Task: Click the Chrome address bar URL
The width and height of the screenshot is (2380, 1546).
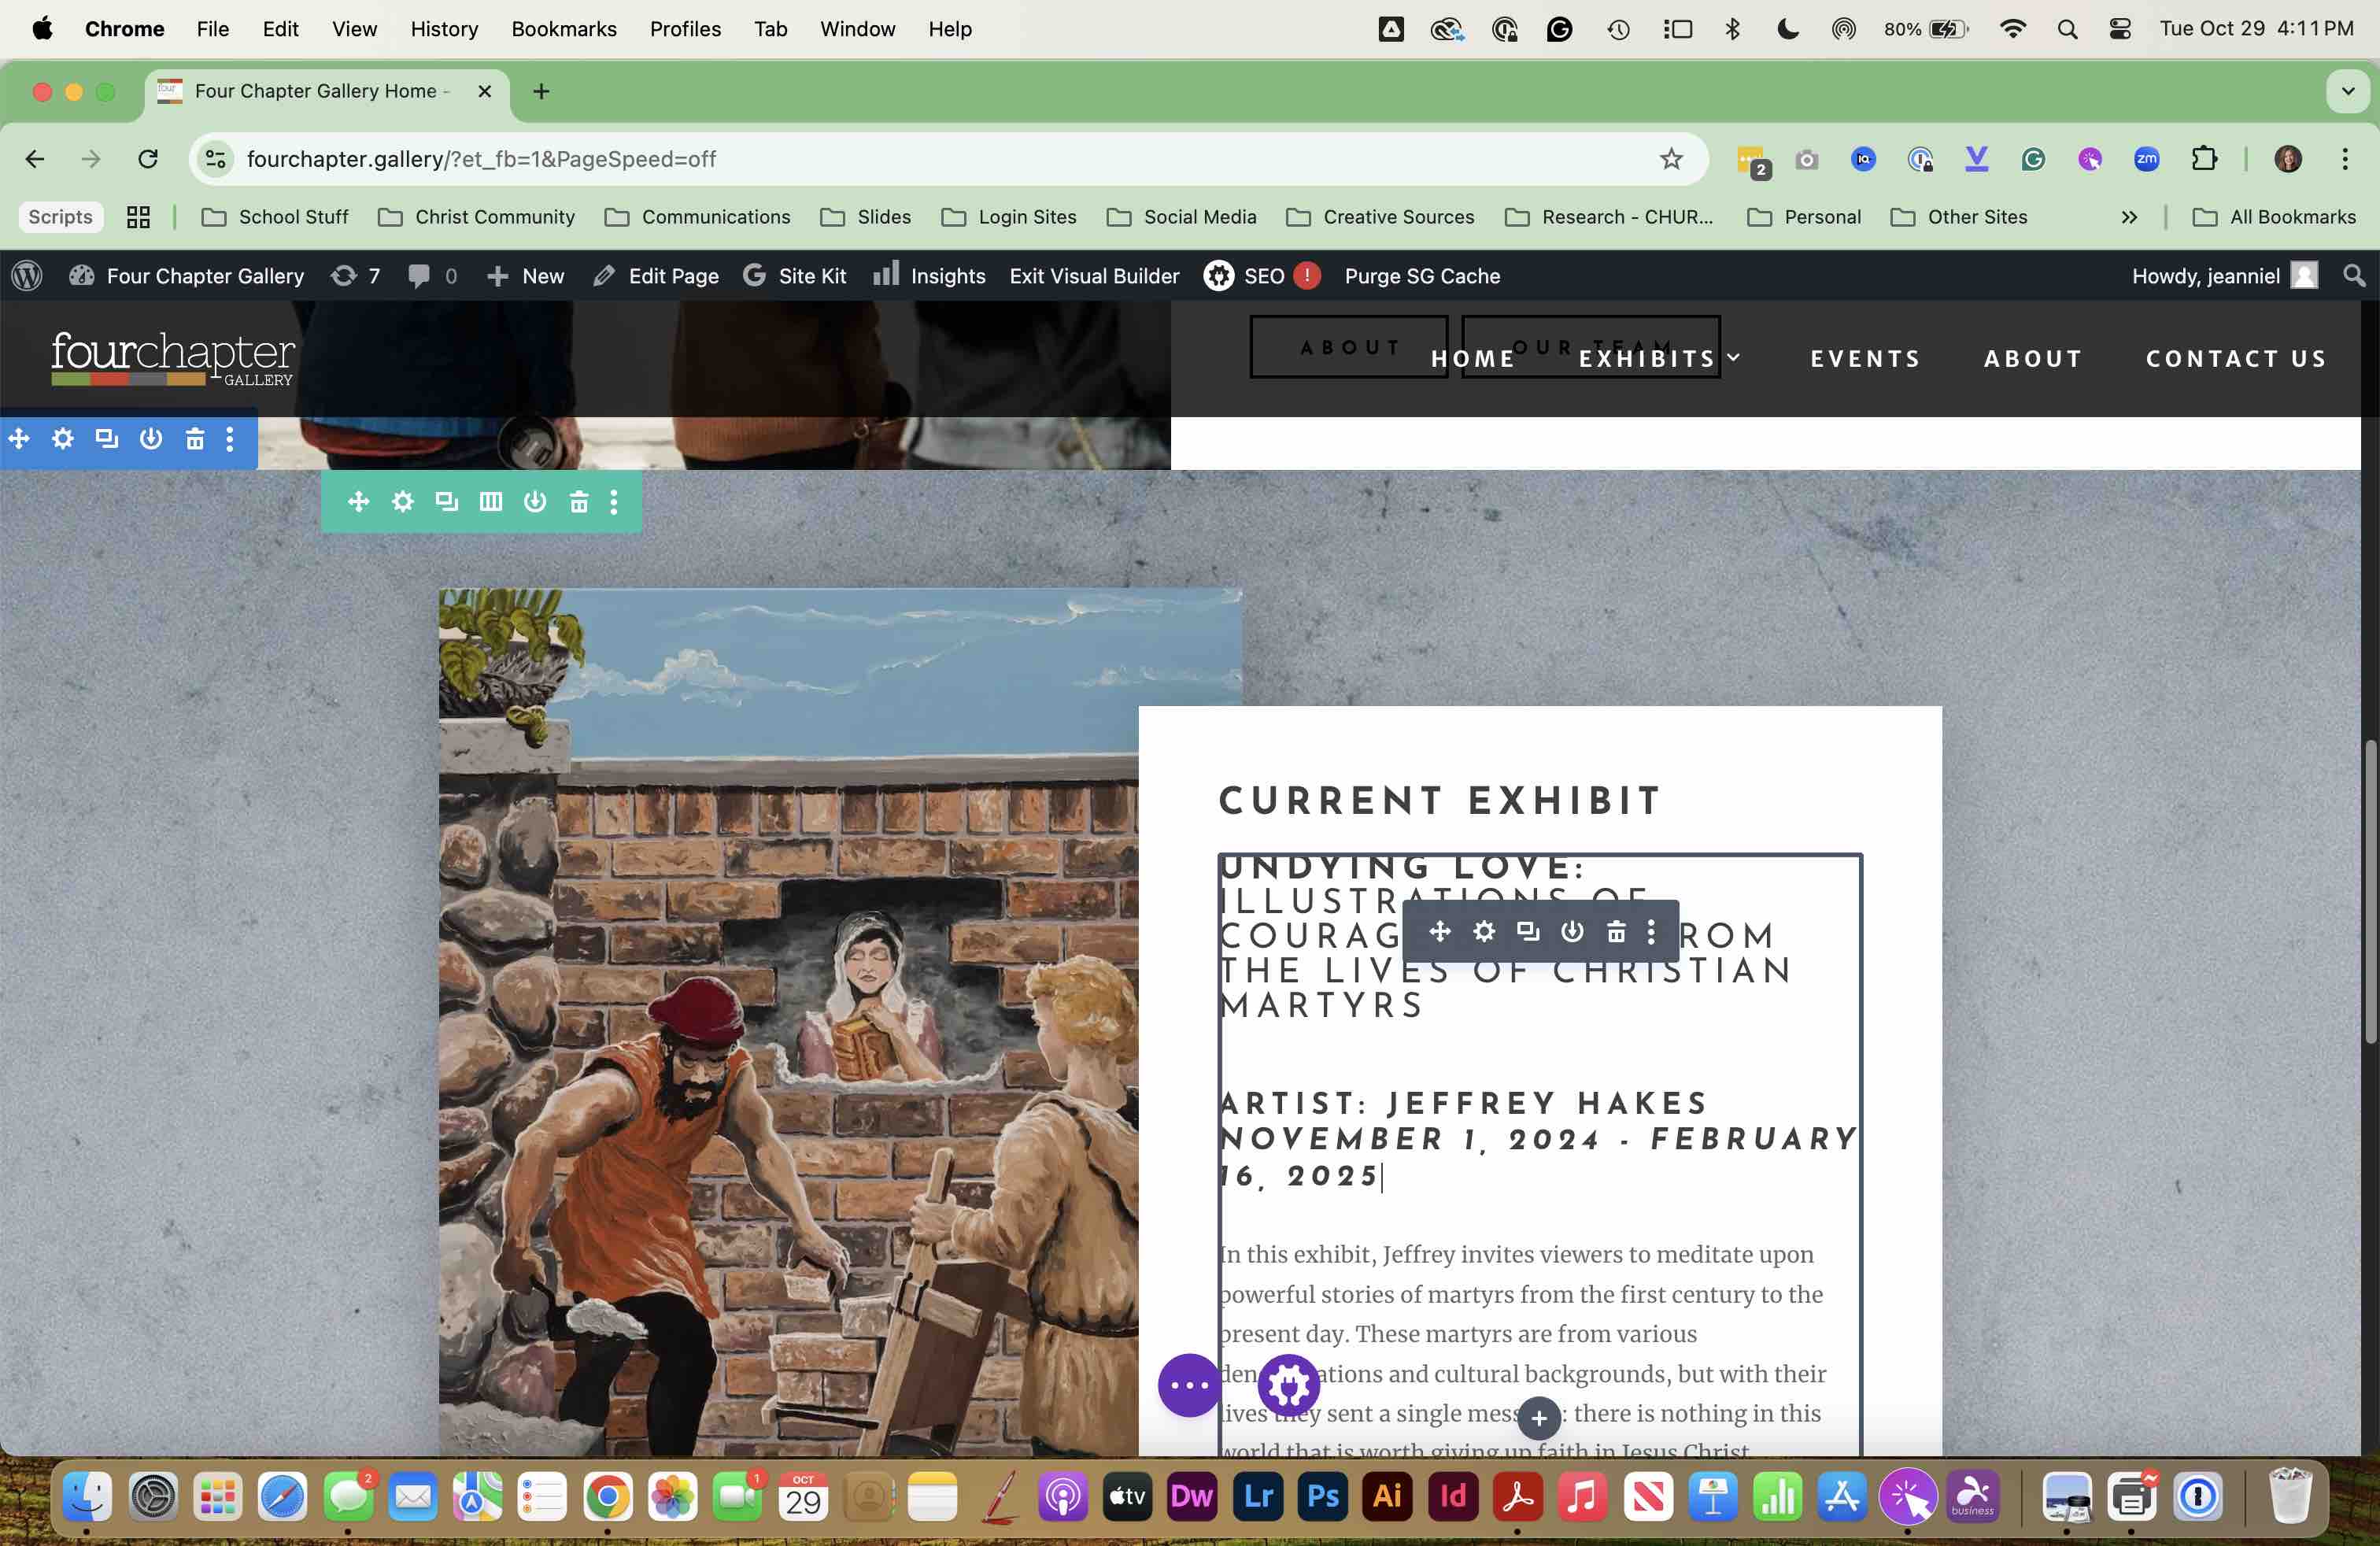Action: pyautogui.click(x=481, y=159)
